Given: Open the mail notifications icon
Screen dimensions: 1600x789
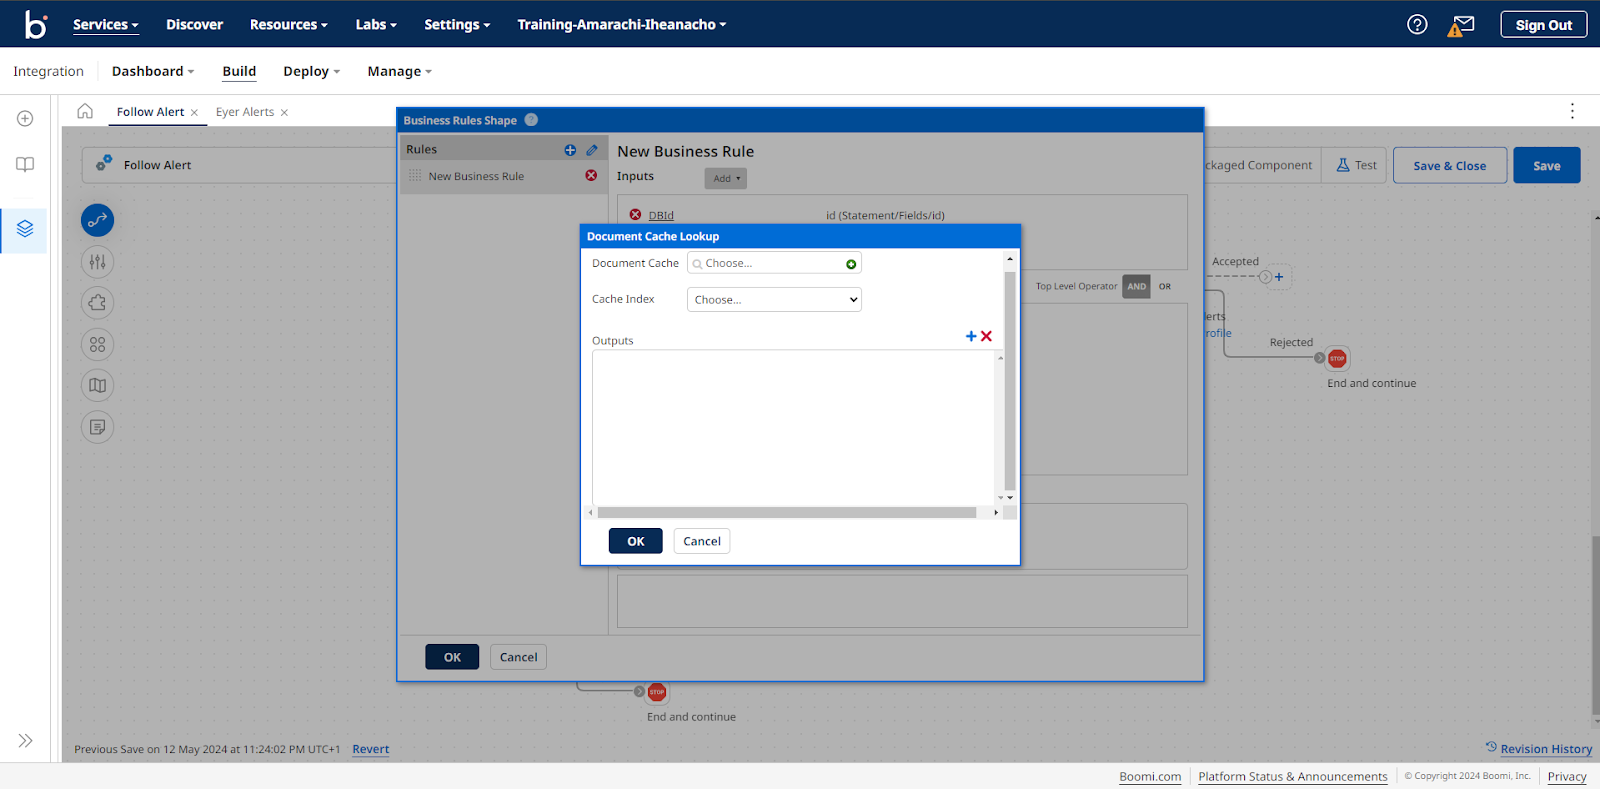Looking at the screenshot, I should coord(1462,25).
